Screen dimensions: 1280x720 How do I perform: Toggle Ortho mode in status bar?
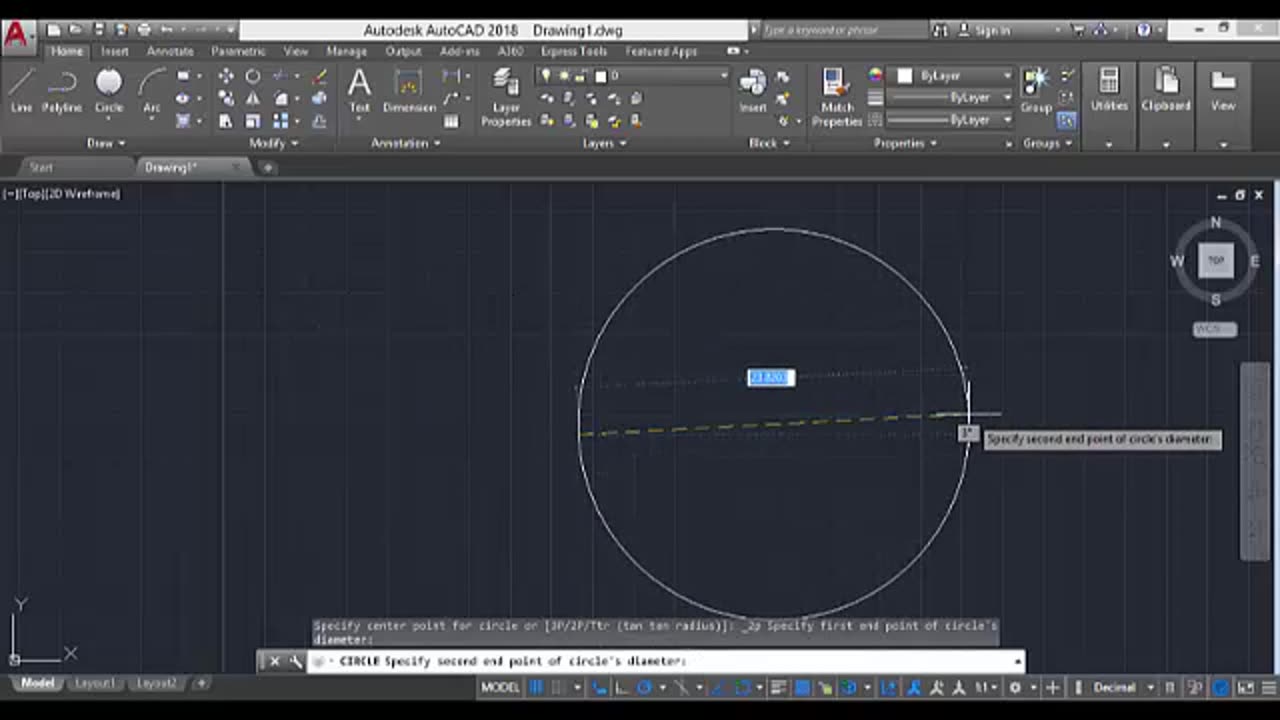coord(622,687)
